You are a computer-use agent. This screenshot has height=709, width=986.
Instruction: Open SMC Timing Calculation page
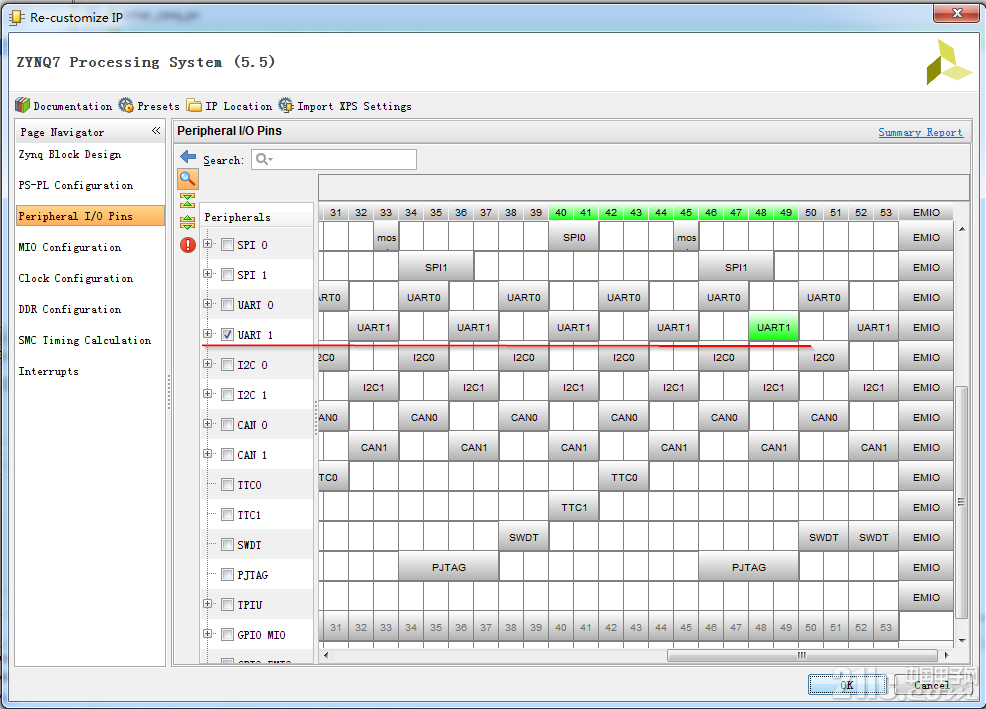tap(85, 340)
